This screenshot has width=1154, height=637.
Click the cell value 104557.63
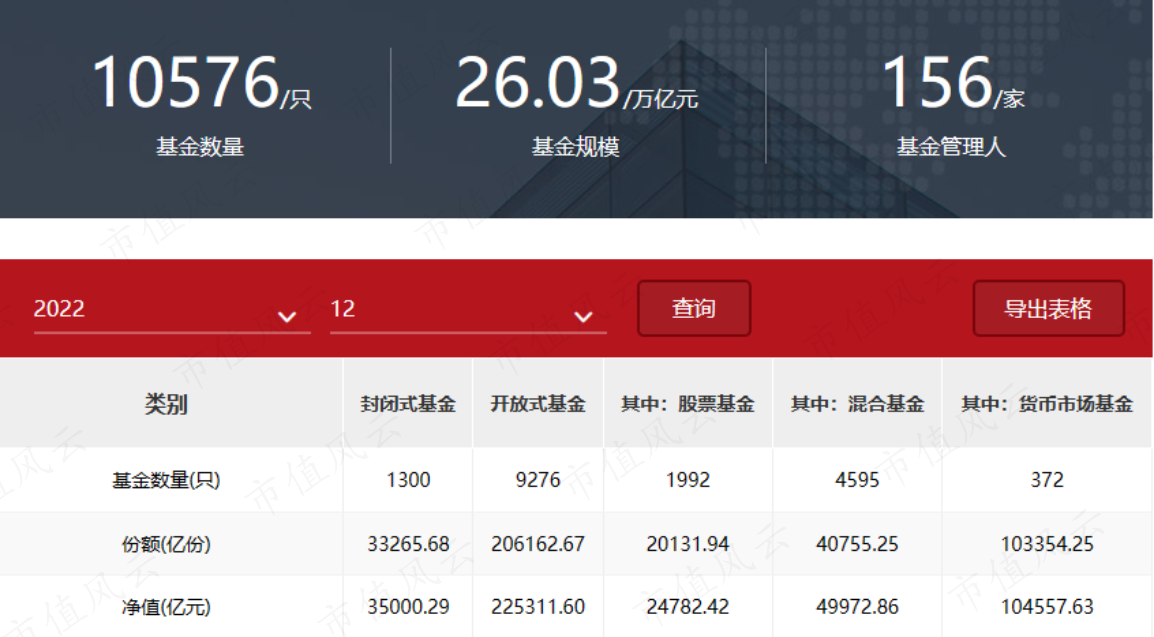1047,607
